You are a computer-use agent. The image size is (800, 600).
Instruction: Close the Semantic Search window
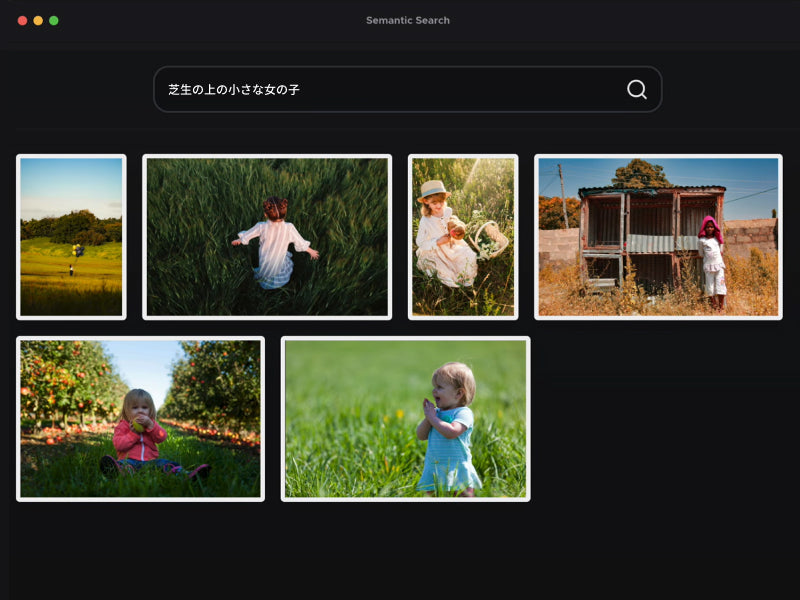22,20
